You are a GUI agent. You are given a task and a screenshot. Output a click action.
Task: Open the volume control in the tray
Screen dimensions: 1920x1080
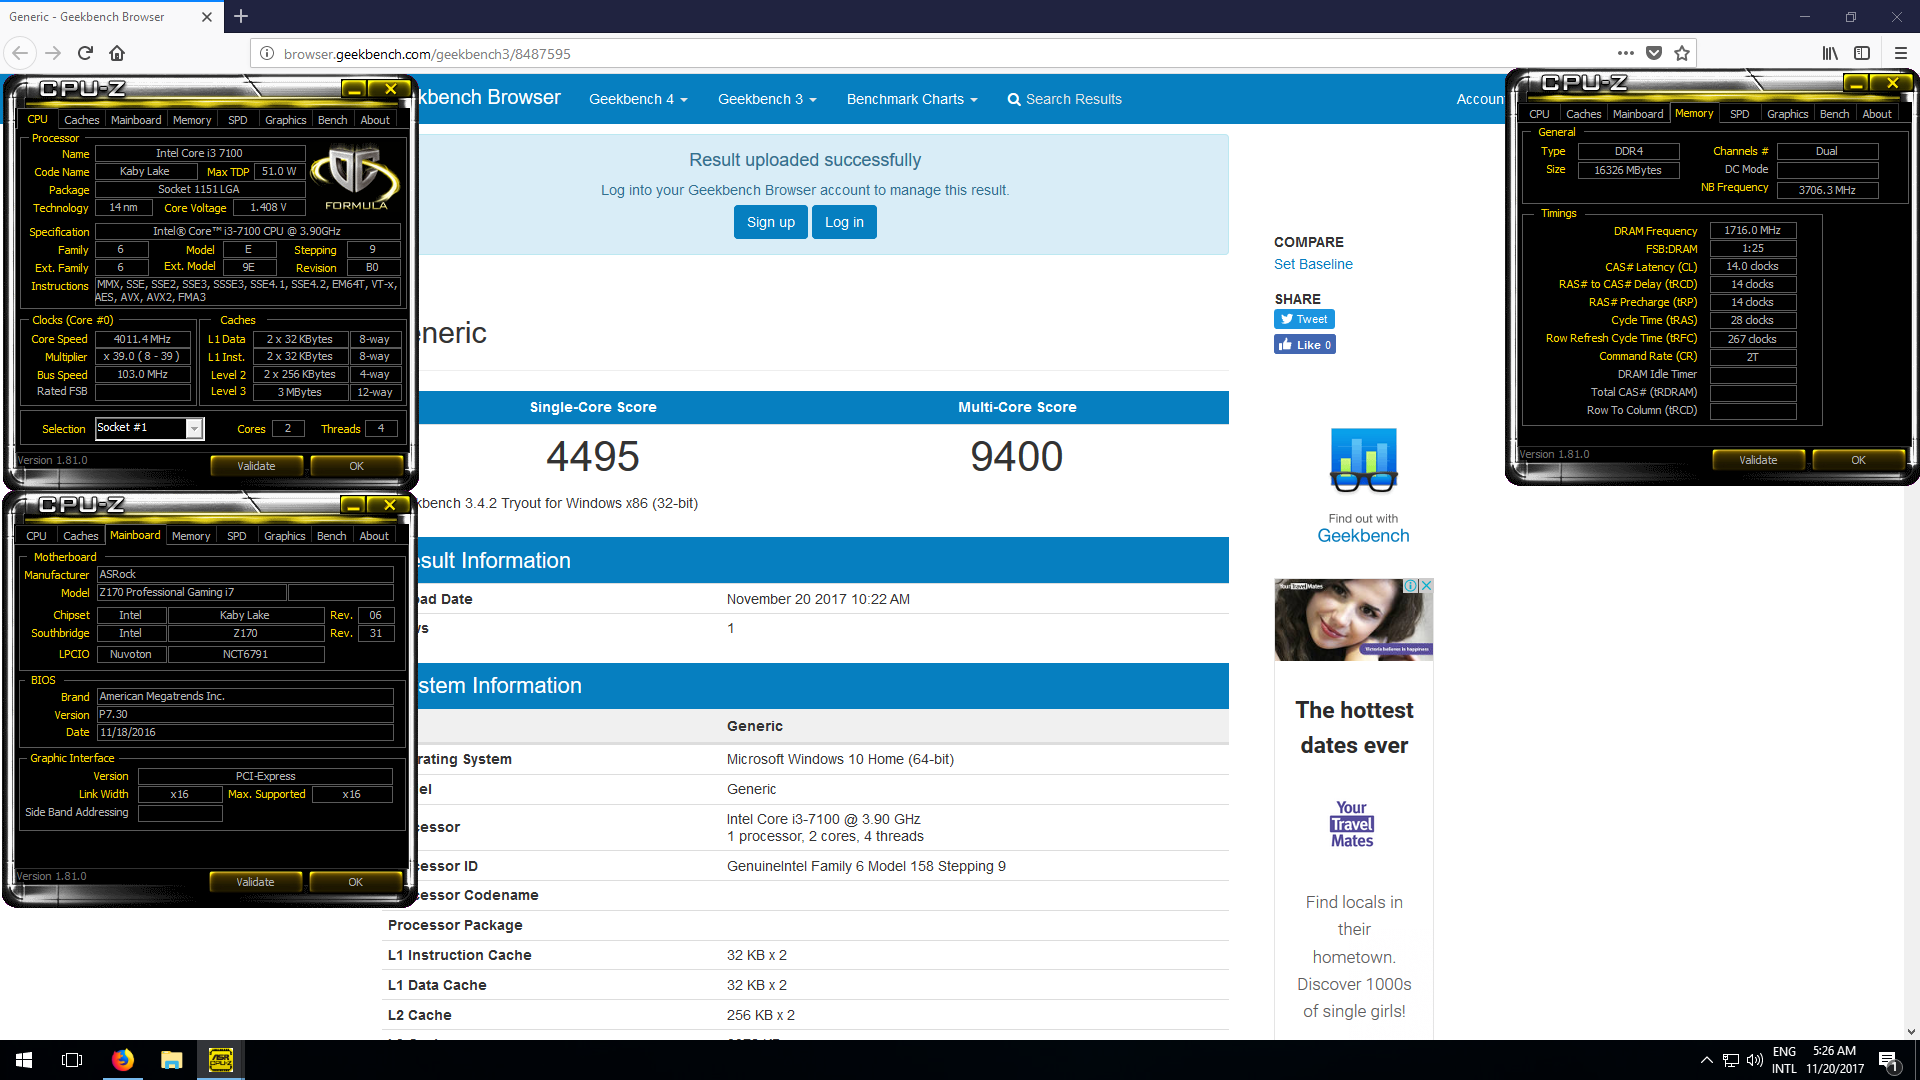click(x=1755, y=1060)
